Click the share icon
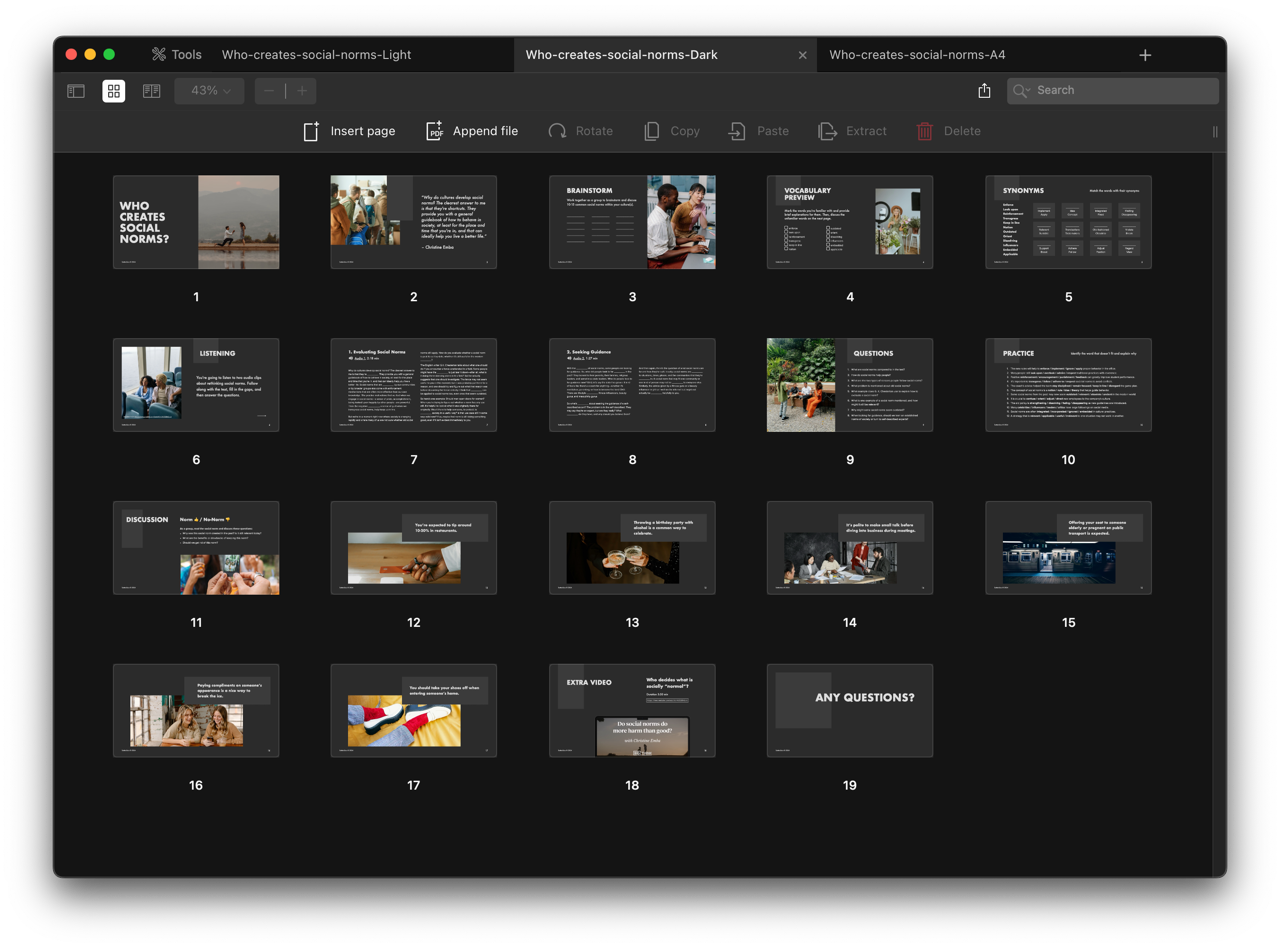Image resolution: width=1280 pixels, height=948 pixels. click(984, 91)
